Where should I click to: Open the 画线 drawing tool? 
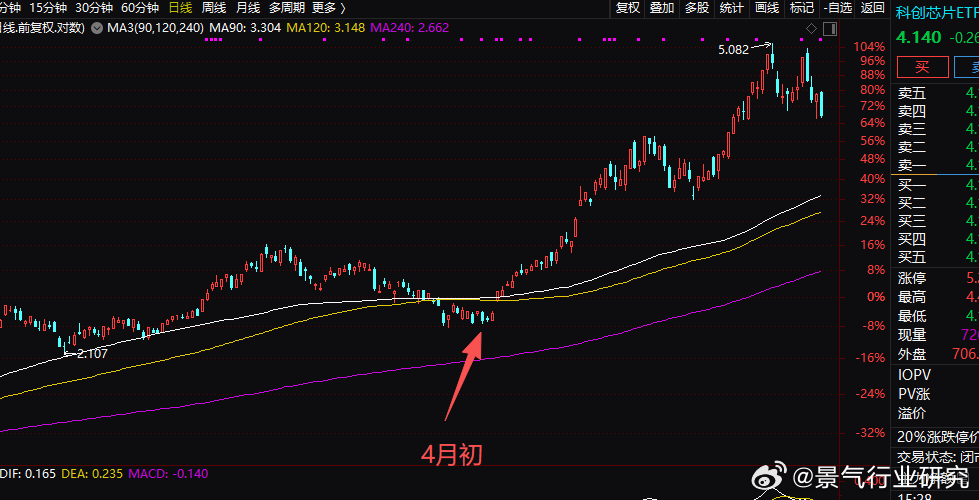click(x=767, y=8)
